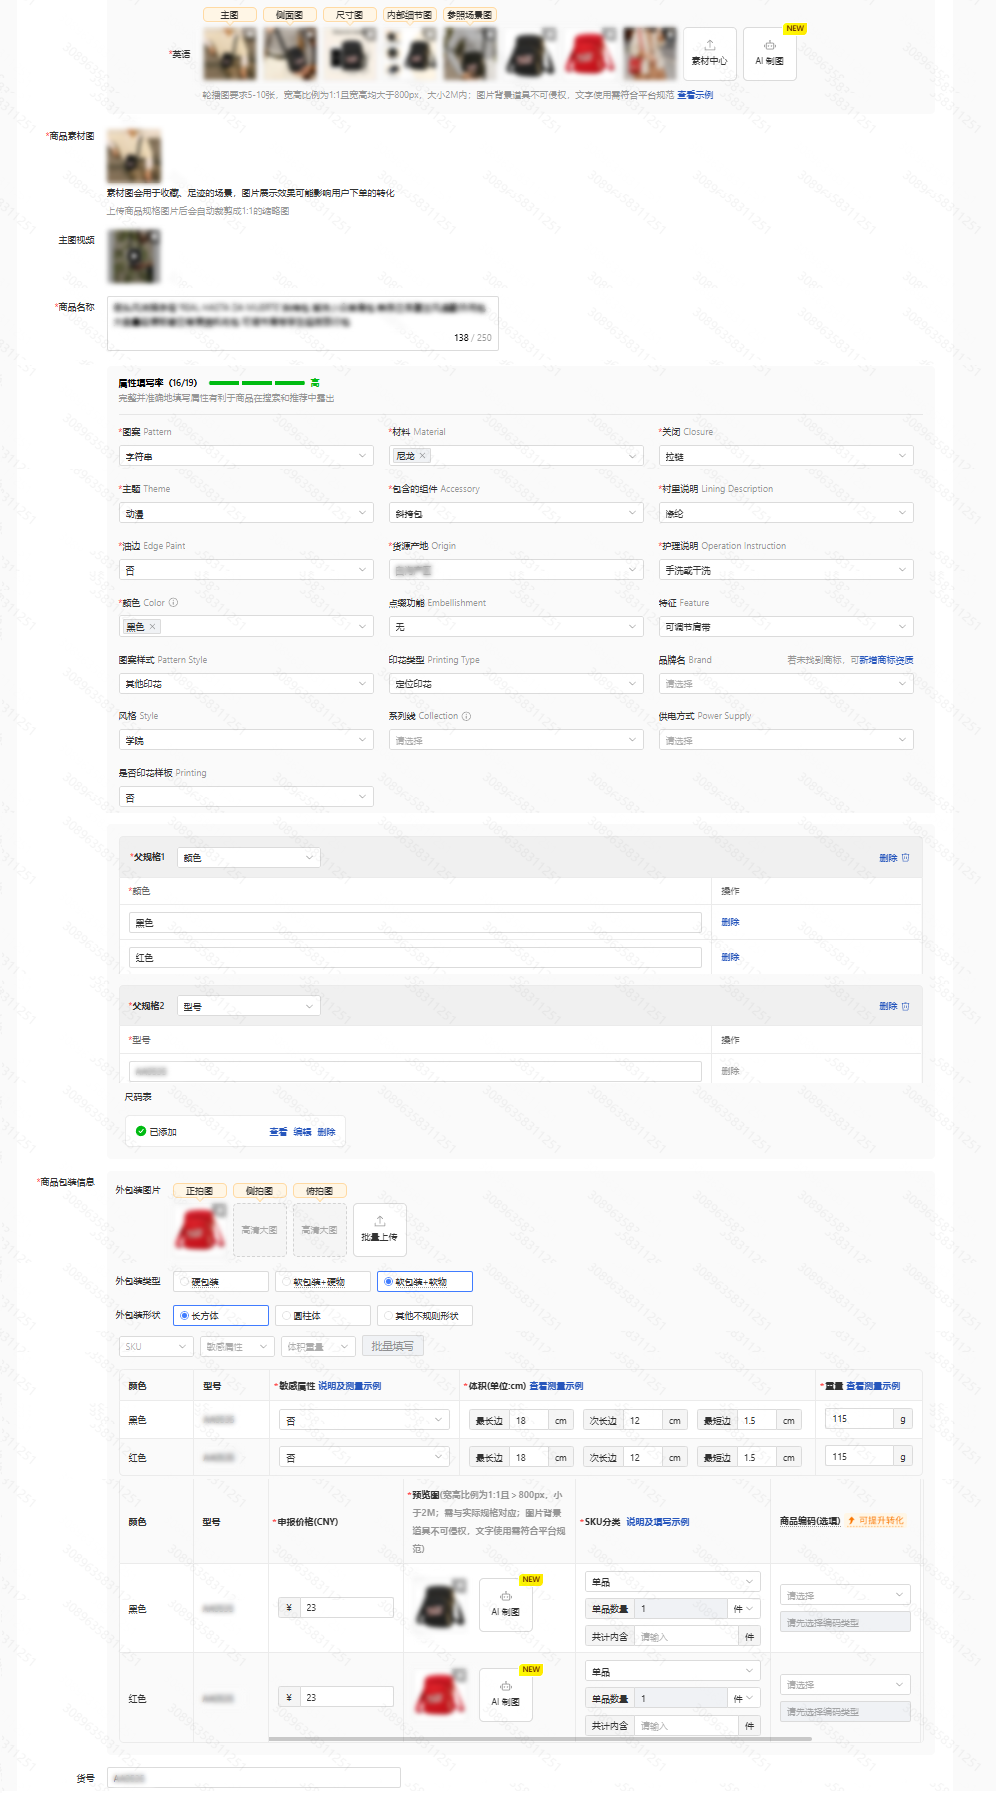This screenshot has height=1793, width=996.
Task: Select the 圆柱体 packaging shape
Action: coord(323,1316)
